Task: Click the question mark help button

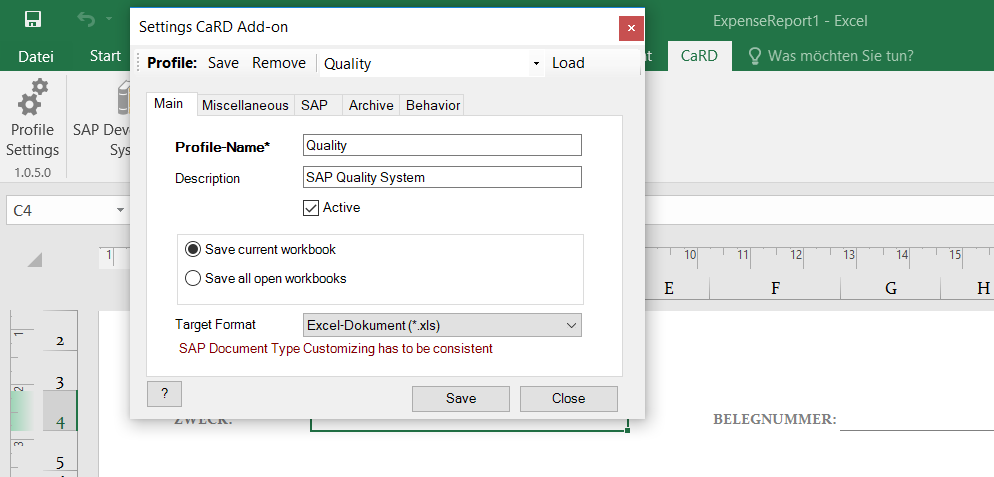Action: pyautogui.click(x=164, y=393)
